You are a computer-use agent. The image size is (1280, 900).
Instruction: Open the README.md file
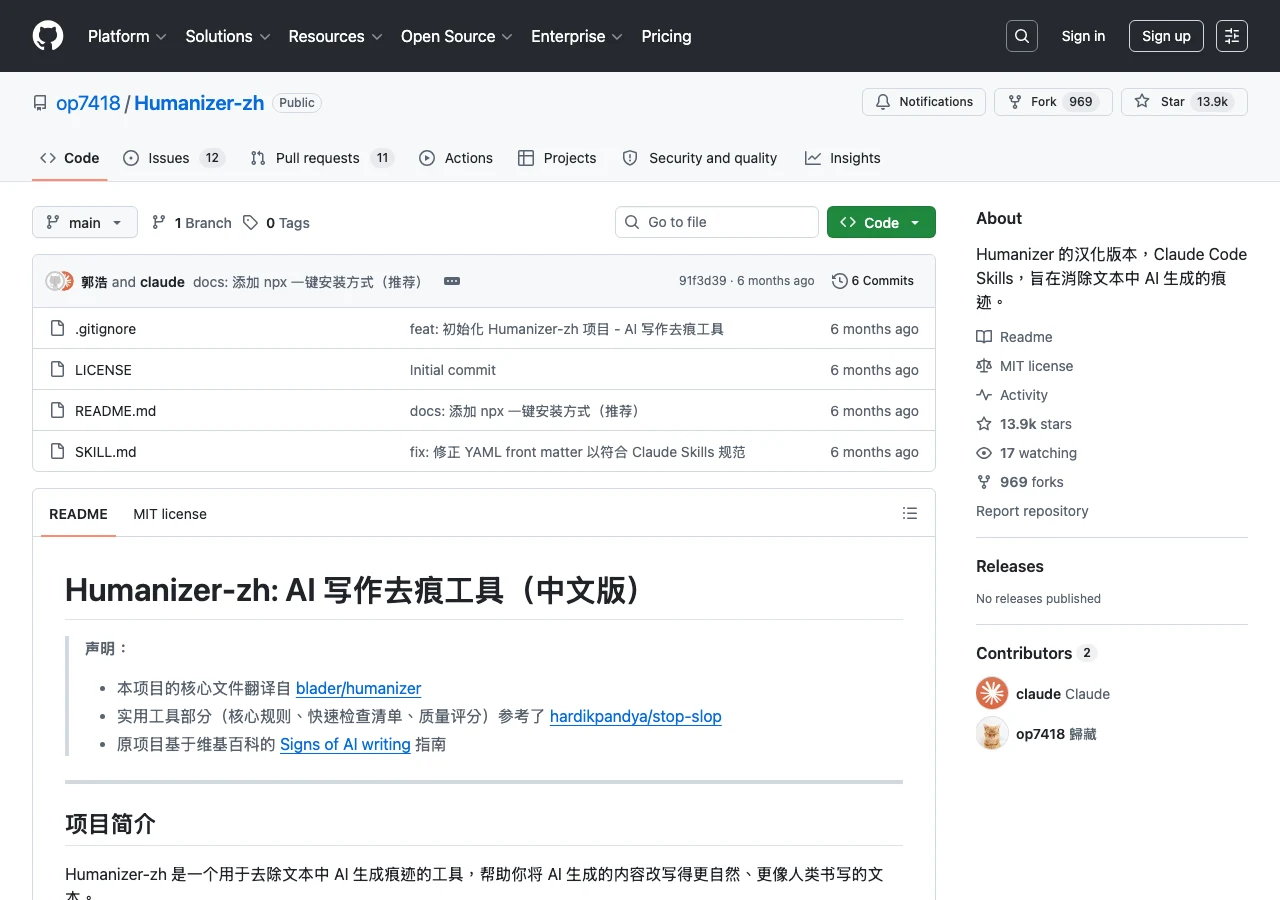pos(115,411)
